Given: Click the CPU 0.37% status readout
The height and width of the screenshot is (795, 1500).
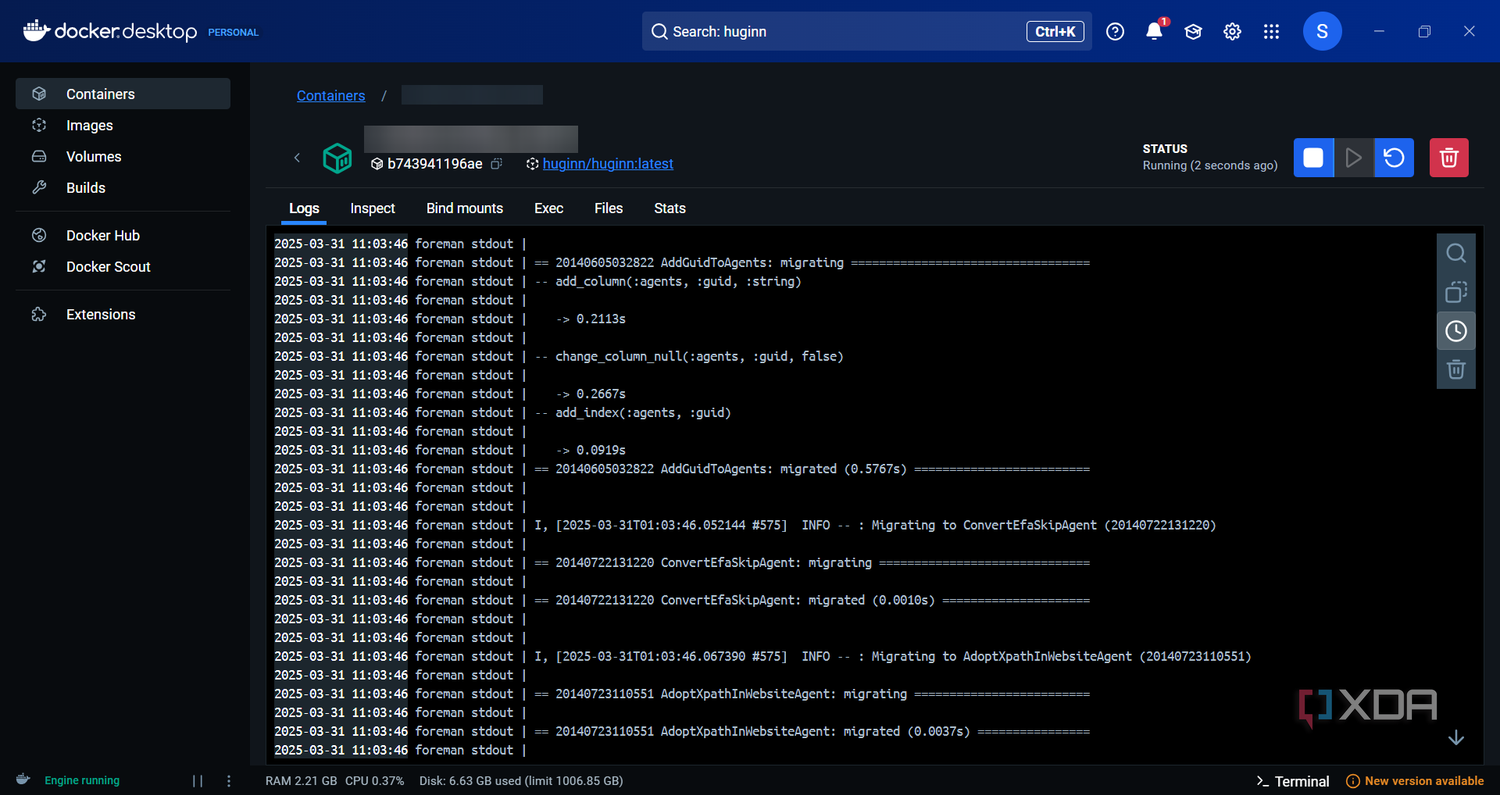Looking at the screenshot, I should pyautogui.click(x=375, y=781).
